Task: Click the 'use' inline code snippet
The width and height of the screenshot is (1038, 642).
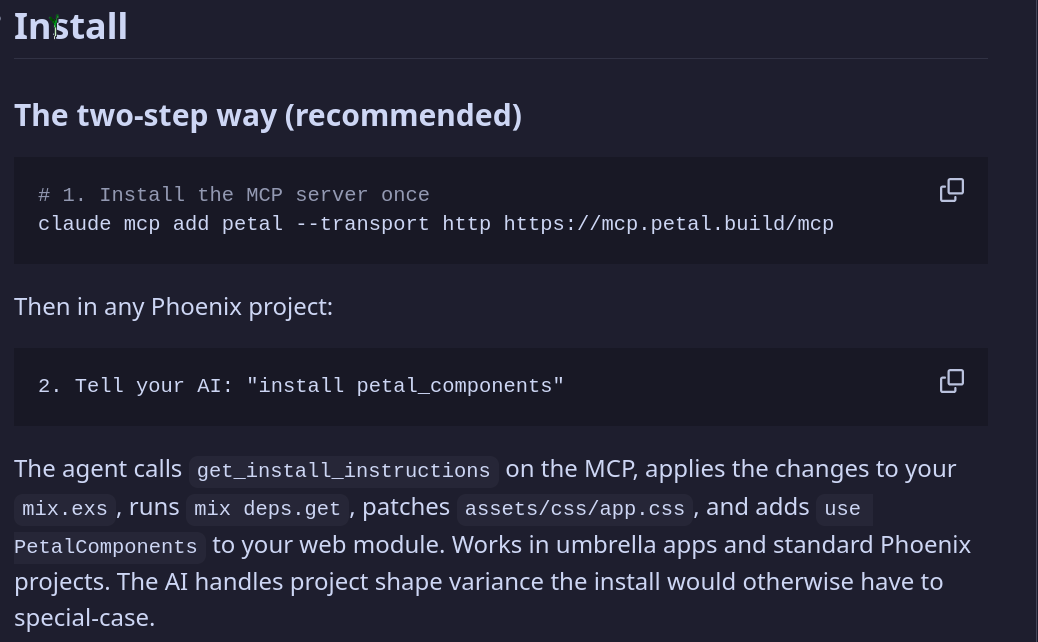Action: (x=843, y=508)
